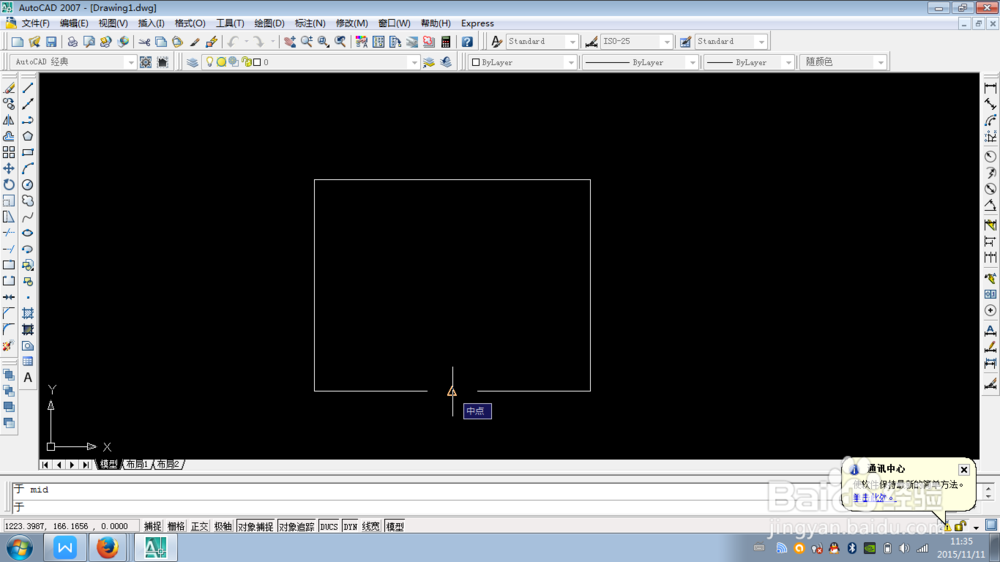1000x562 pixels.
Task: Open the Windows Start button
Action: point(20,548)
